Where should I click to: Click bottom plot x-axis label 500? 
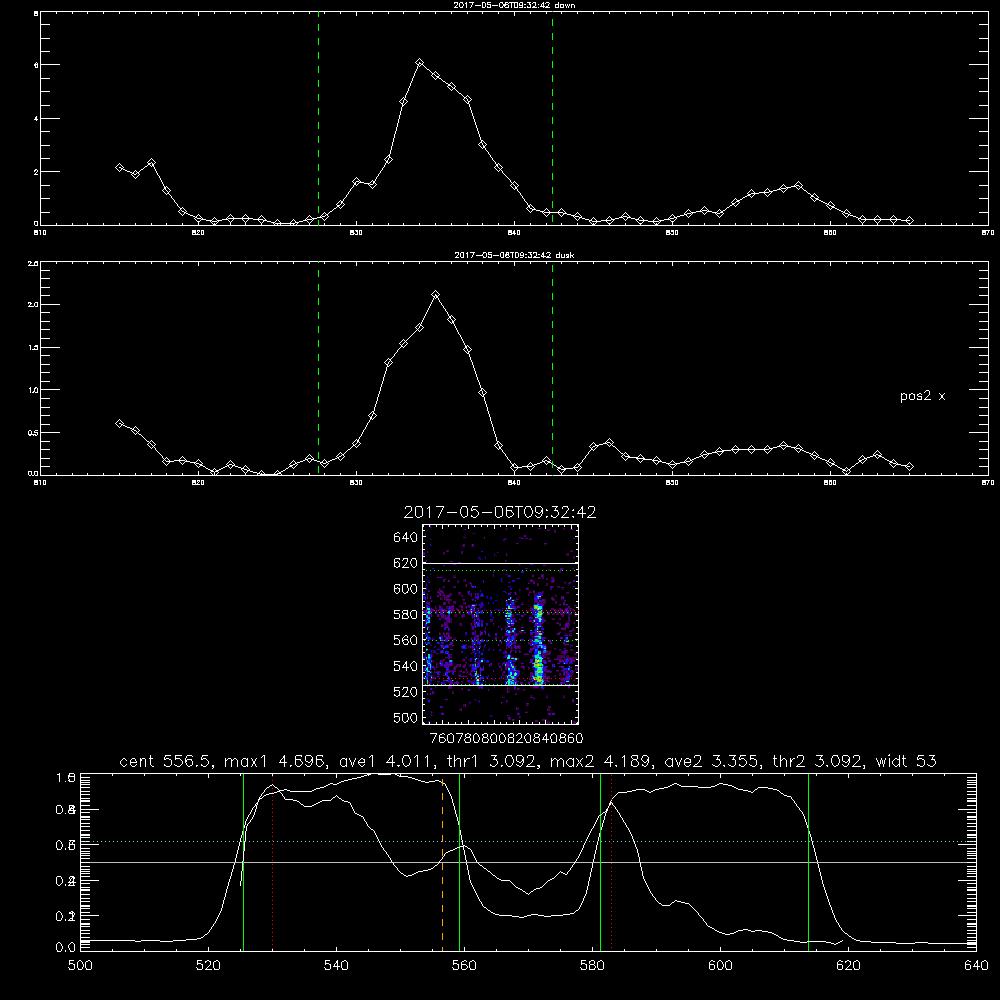[x=80, y=966]
